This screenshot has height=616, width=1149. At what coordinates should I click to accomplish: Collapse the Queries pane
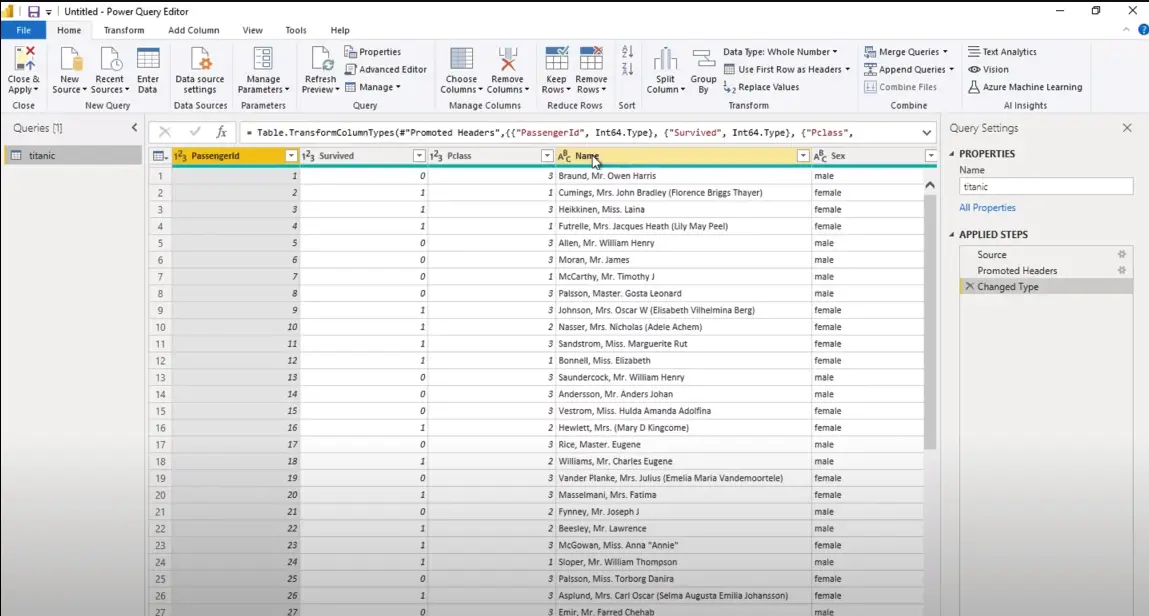click(x=134, y=127)
